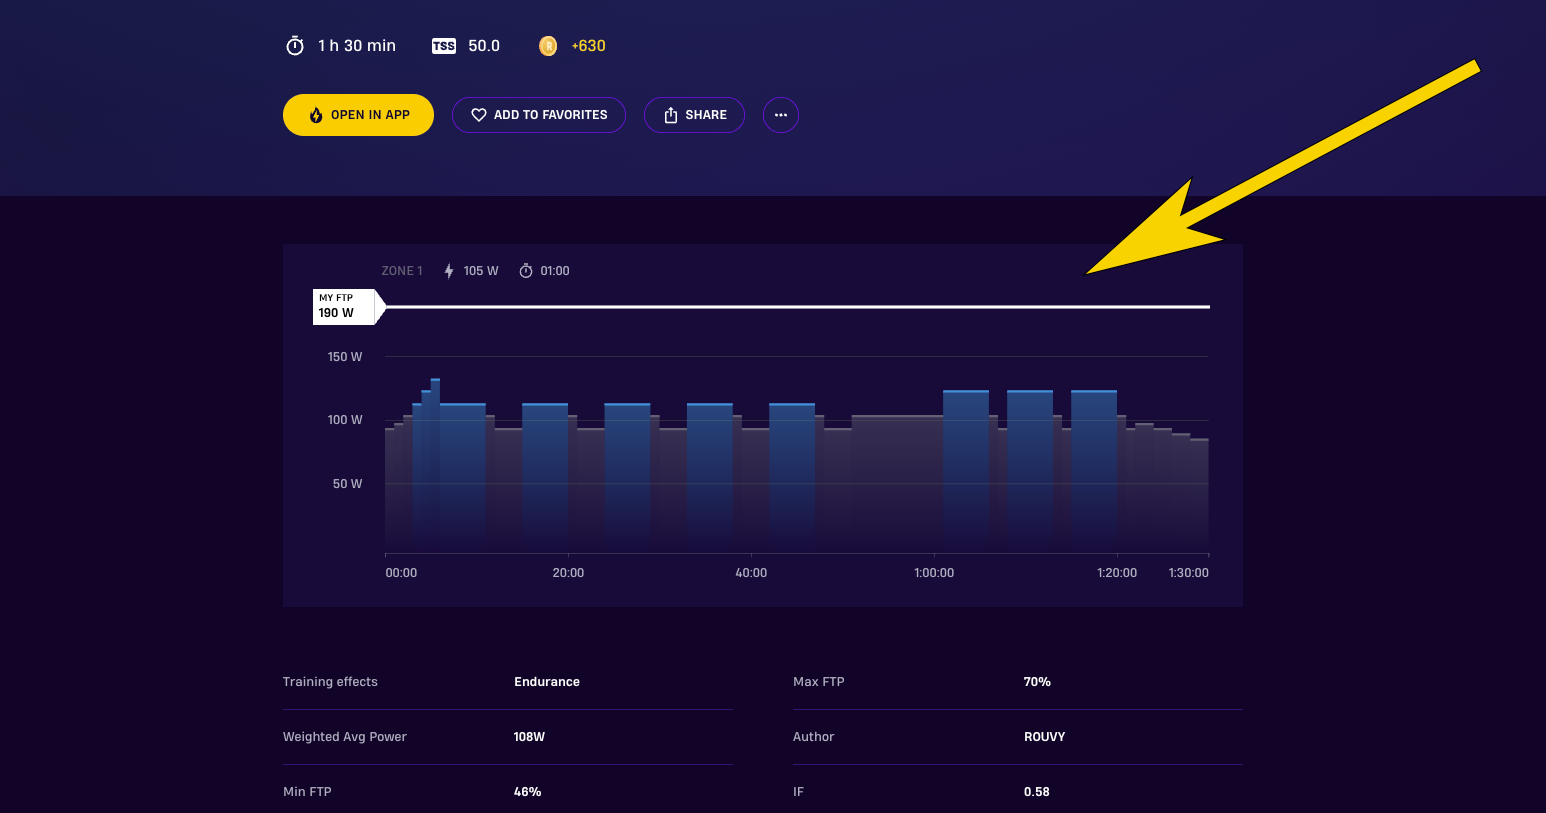
Task: Click the TSS badge icon
Action: click(x=444, y=46)
